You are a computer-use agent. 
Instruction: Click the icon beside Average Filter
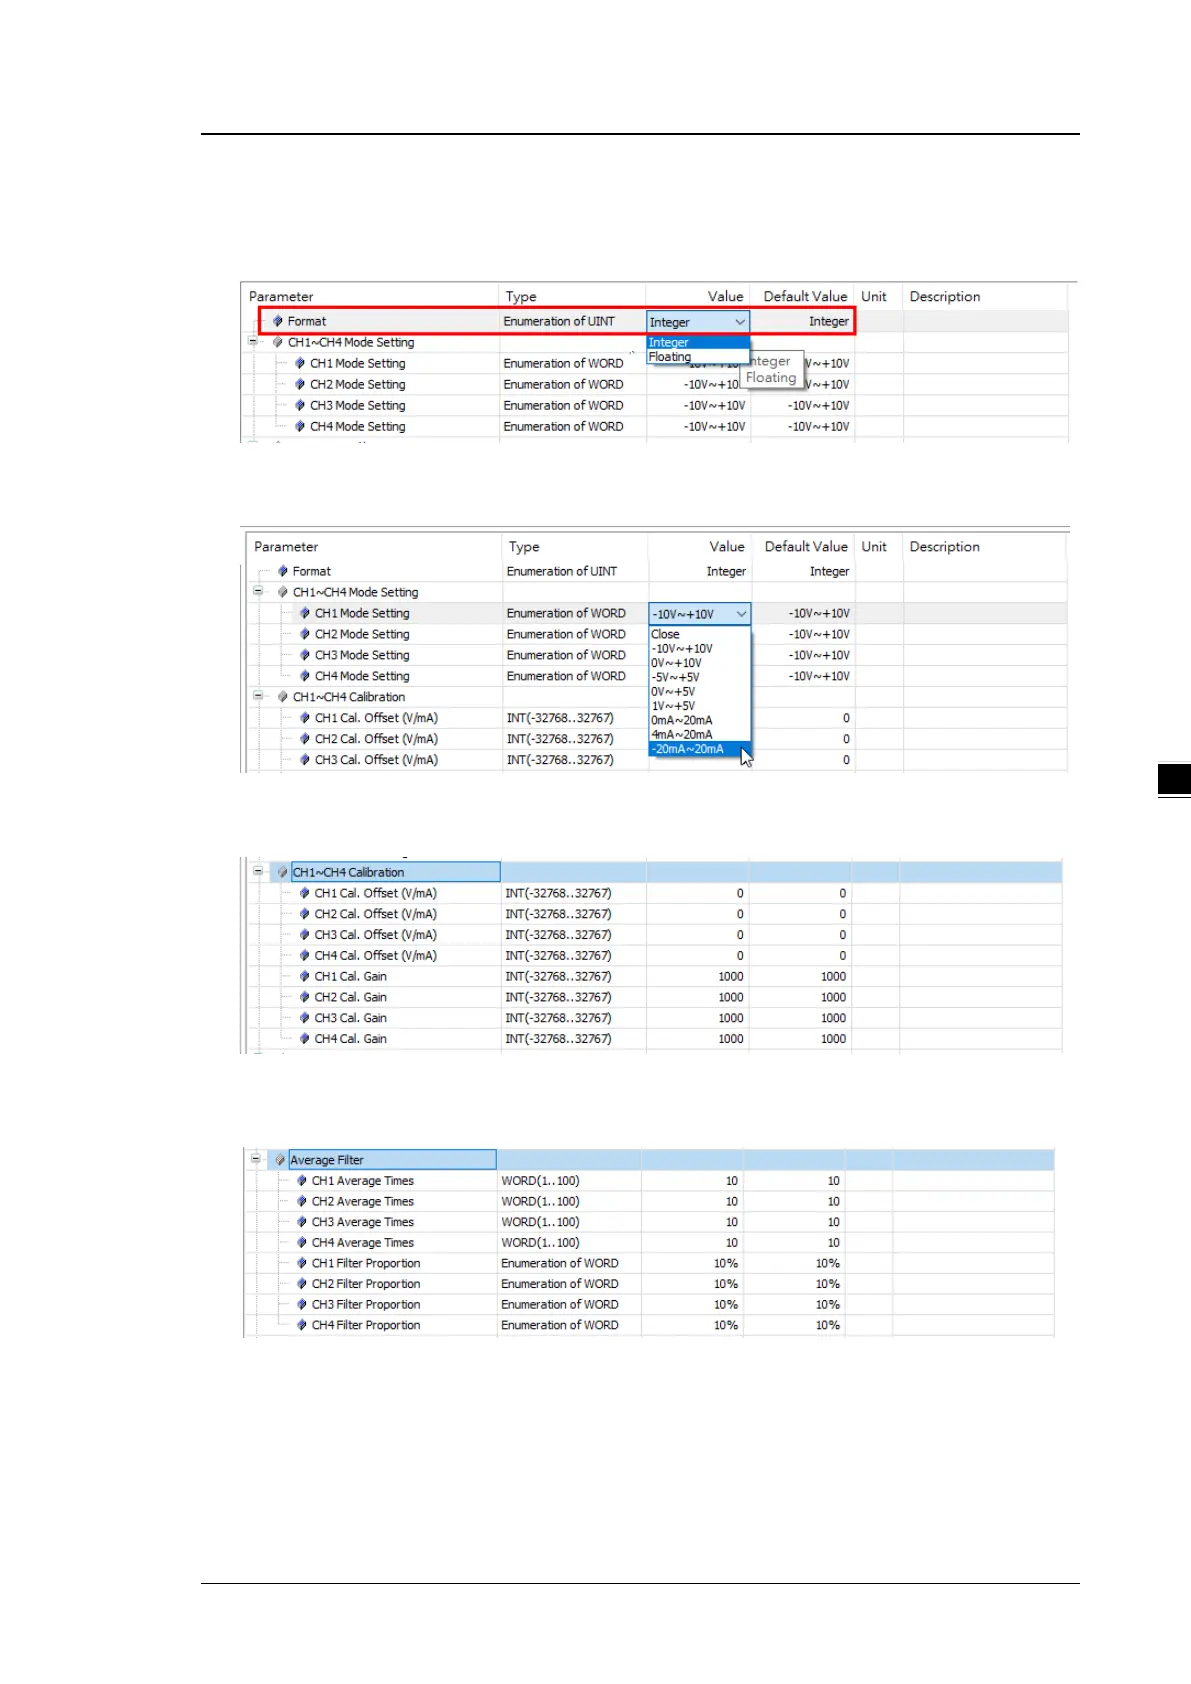point(280,1160)
